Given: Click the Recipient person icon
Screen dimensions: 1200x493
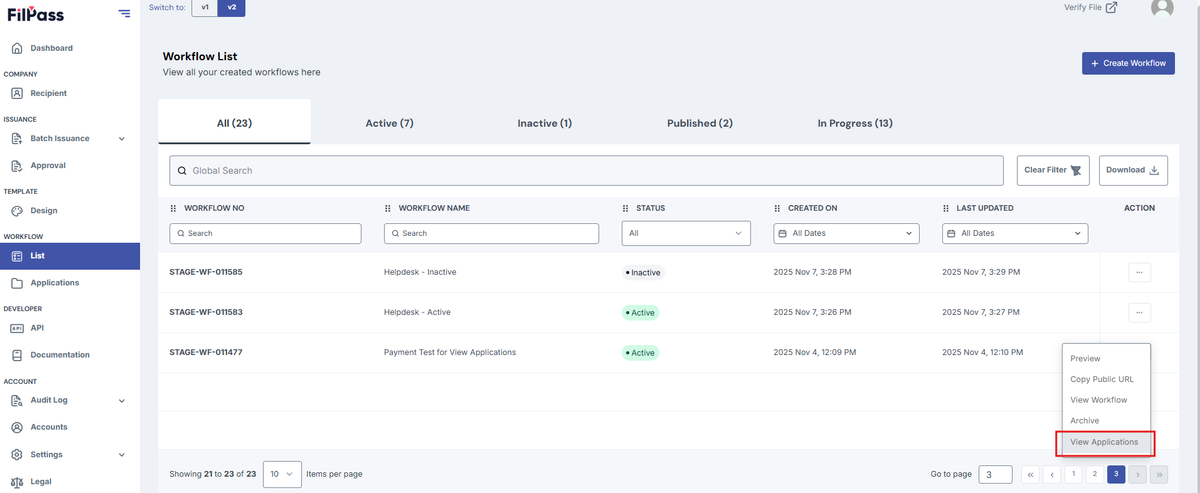Looking at the screenshot, I should [x=17, y=93].
